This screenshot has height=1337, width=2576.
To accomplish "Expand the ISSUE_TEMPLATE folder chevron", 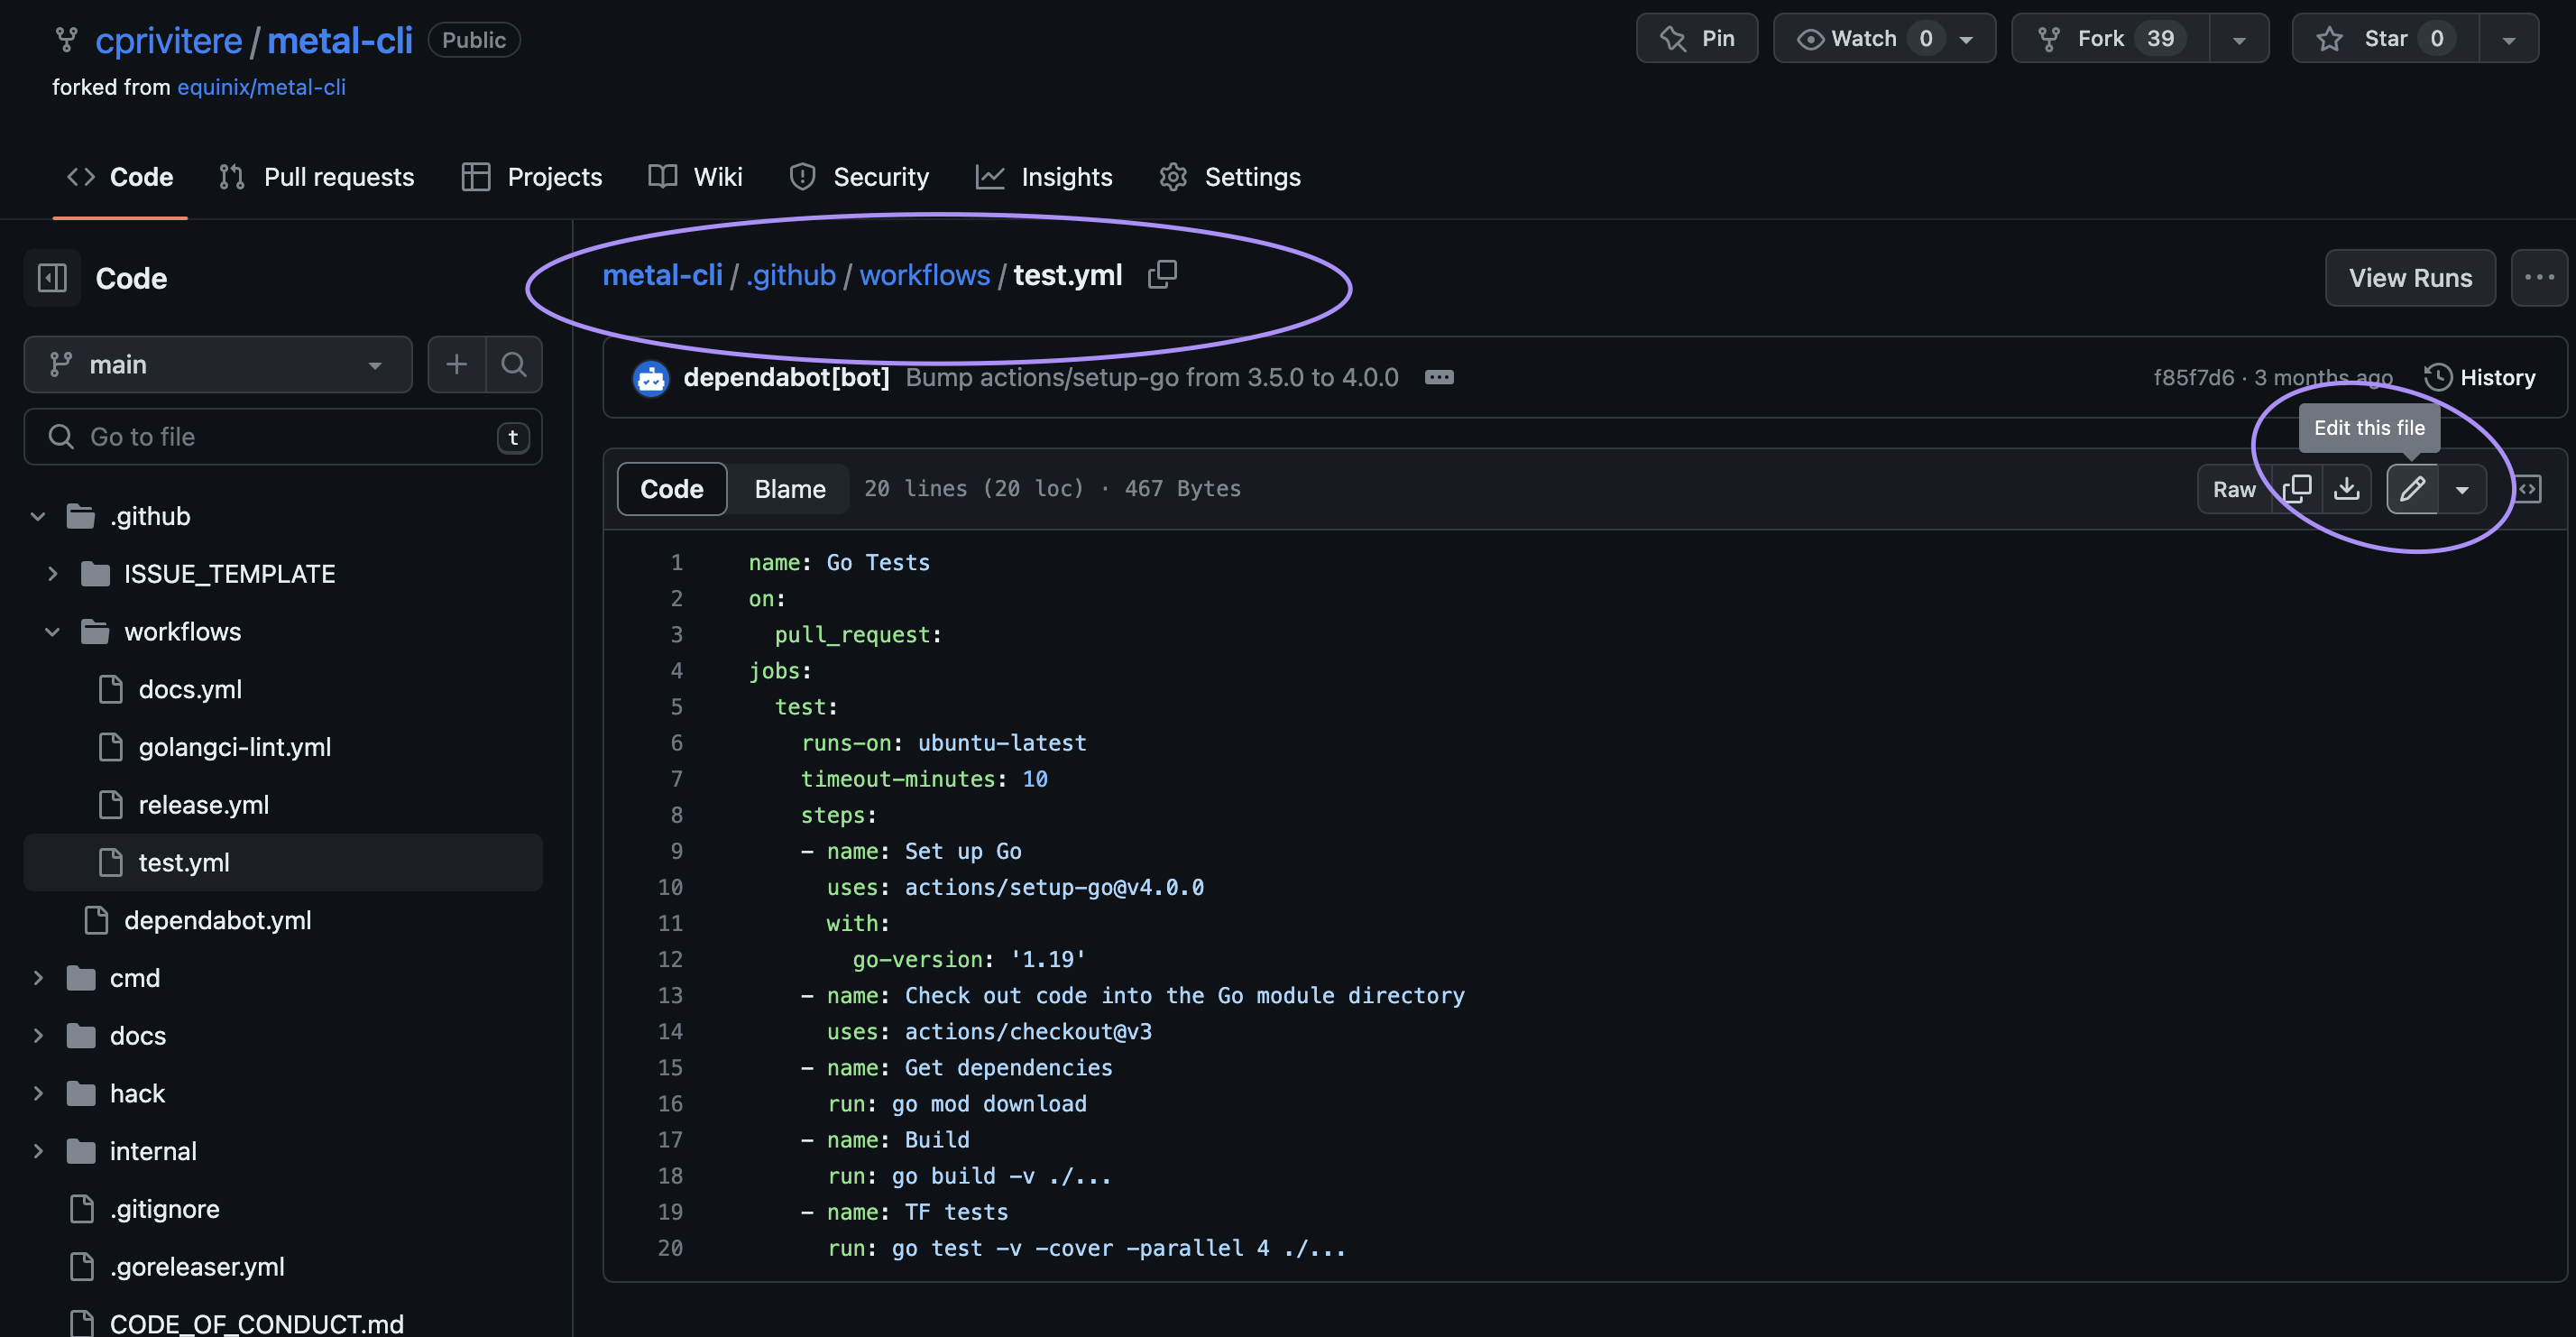I will click(x=52, y=574).
